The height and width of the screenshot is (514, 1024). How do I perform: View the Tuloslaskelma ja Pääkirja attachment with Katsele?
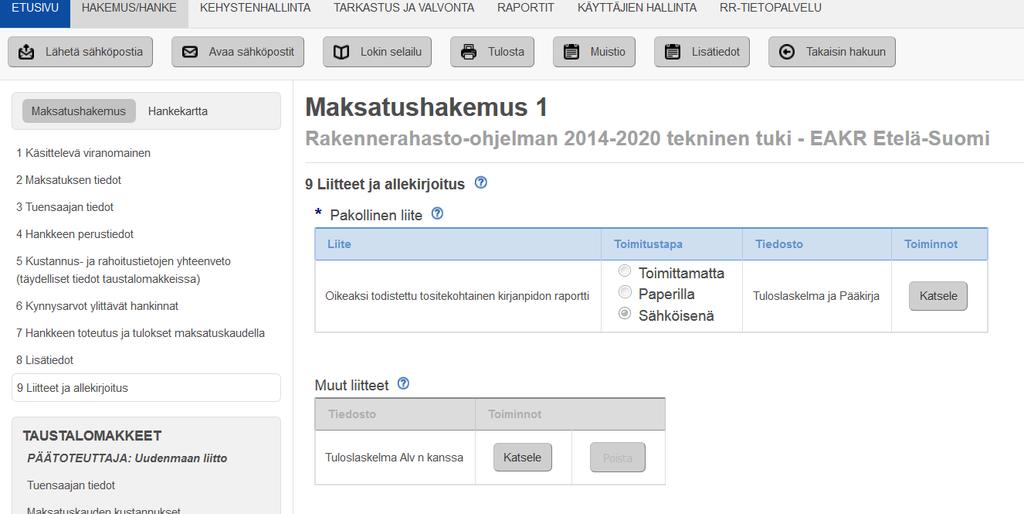tap(938, 296)
